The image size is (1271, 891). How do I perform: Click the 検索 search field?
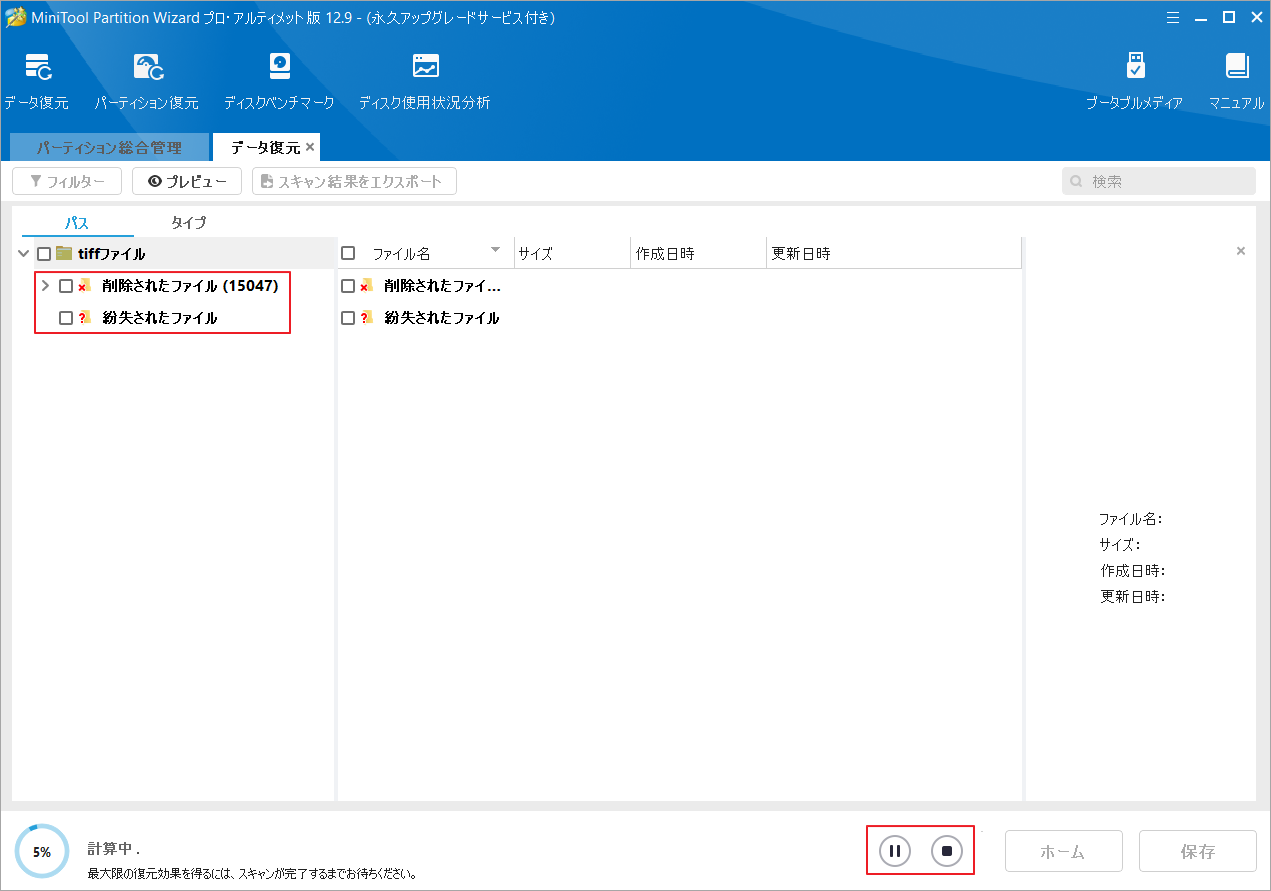point(1158,181)
